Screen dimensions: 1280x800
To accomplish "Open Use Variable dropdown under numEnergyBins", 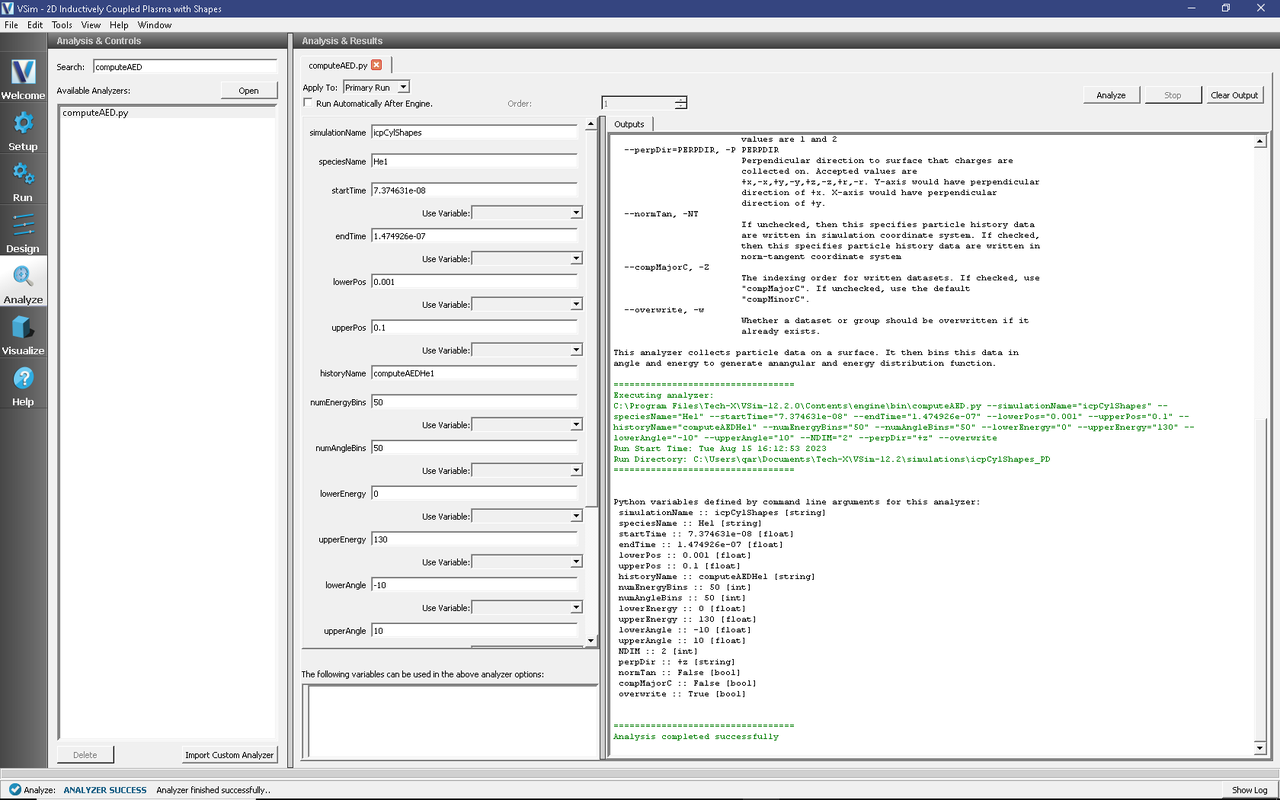I will 527,425.
